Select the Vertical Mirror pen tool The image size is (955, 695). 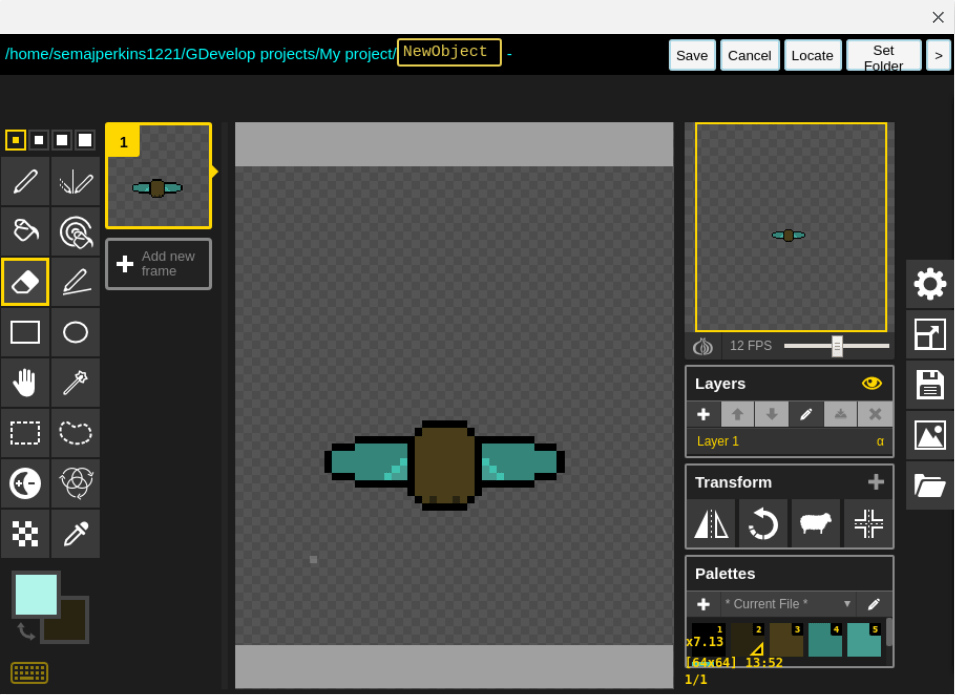pos(75,181)
